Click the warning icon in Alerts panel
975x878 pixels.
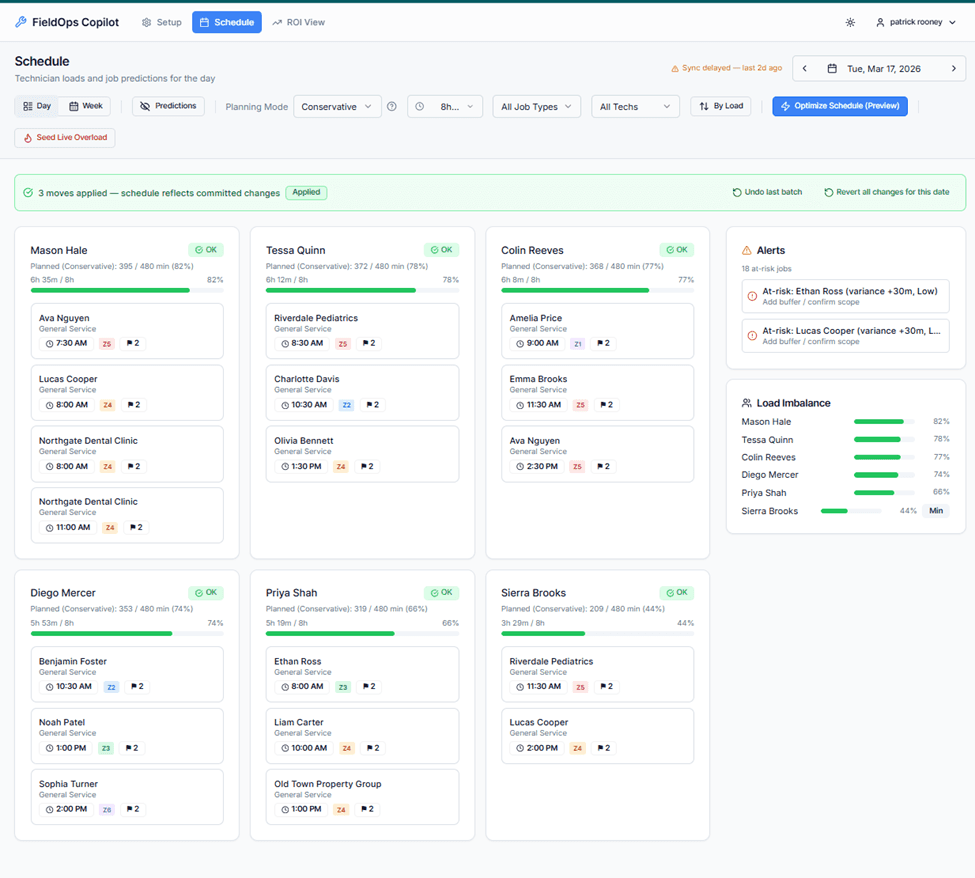coord(747,250)
